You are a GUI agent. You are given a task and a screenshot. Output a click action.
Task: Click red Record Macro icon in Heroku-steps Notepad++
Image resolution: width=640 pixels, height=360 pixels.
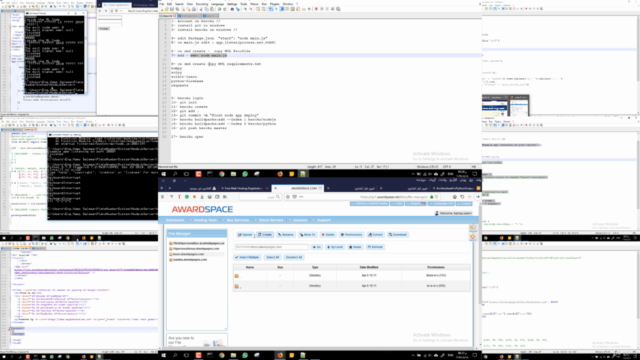(x=316, y=9)
